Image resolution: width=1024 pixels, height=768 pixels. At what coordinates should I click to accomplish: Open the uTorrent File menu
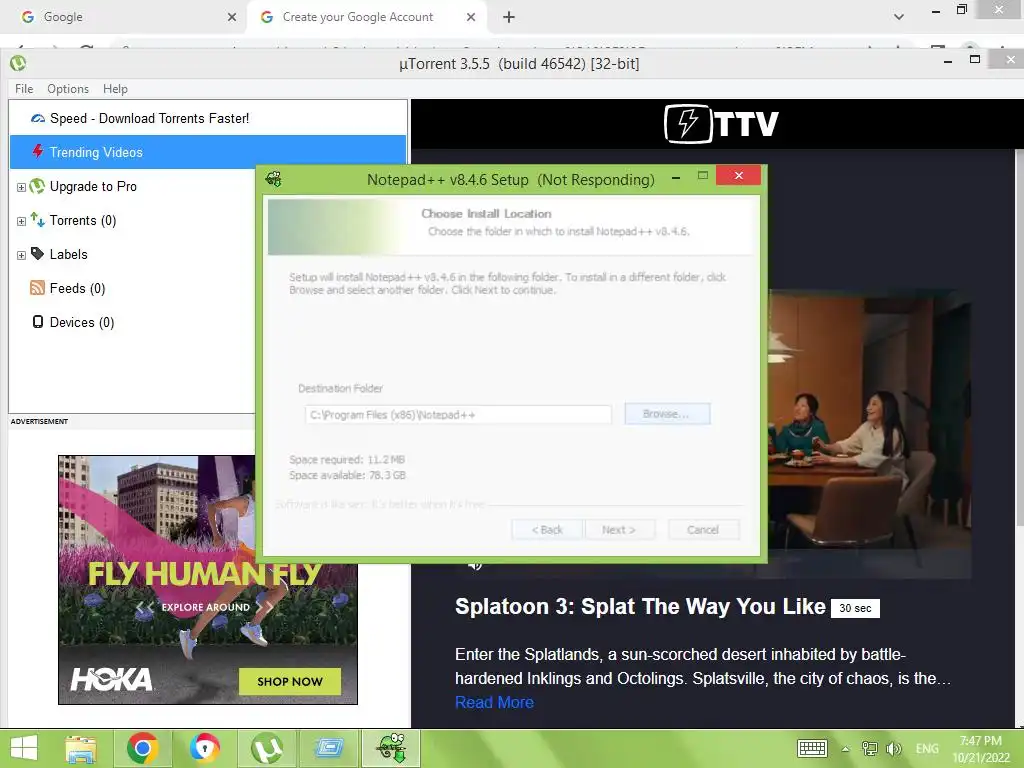[24, 89]
